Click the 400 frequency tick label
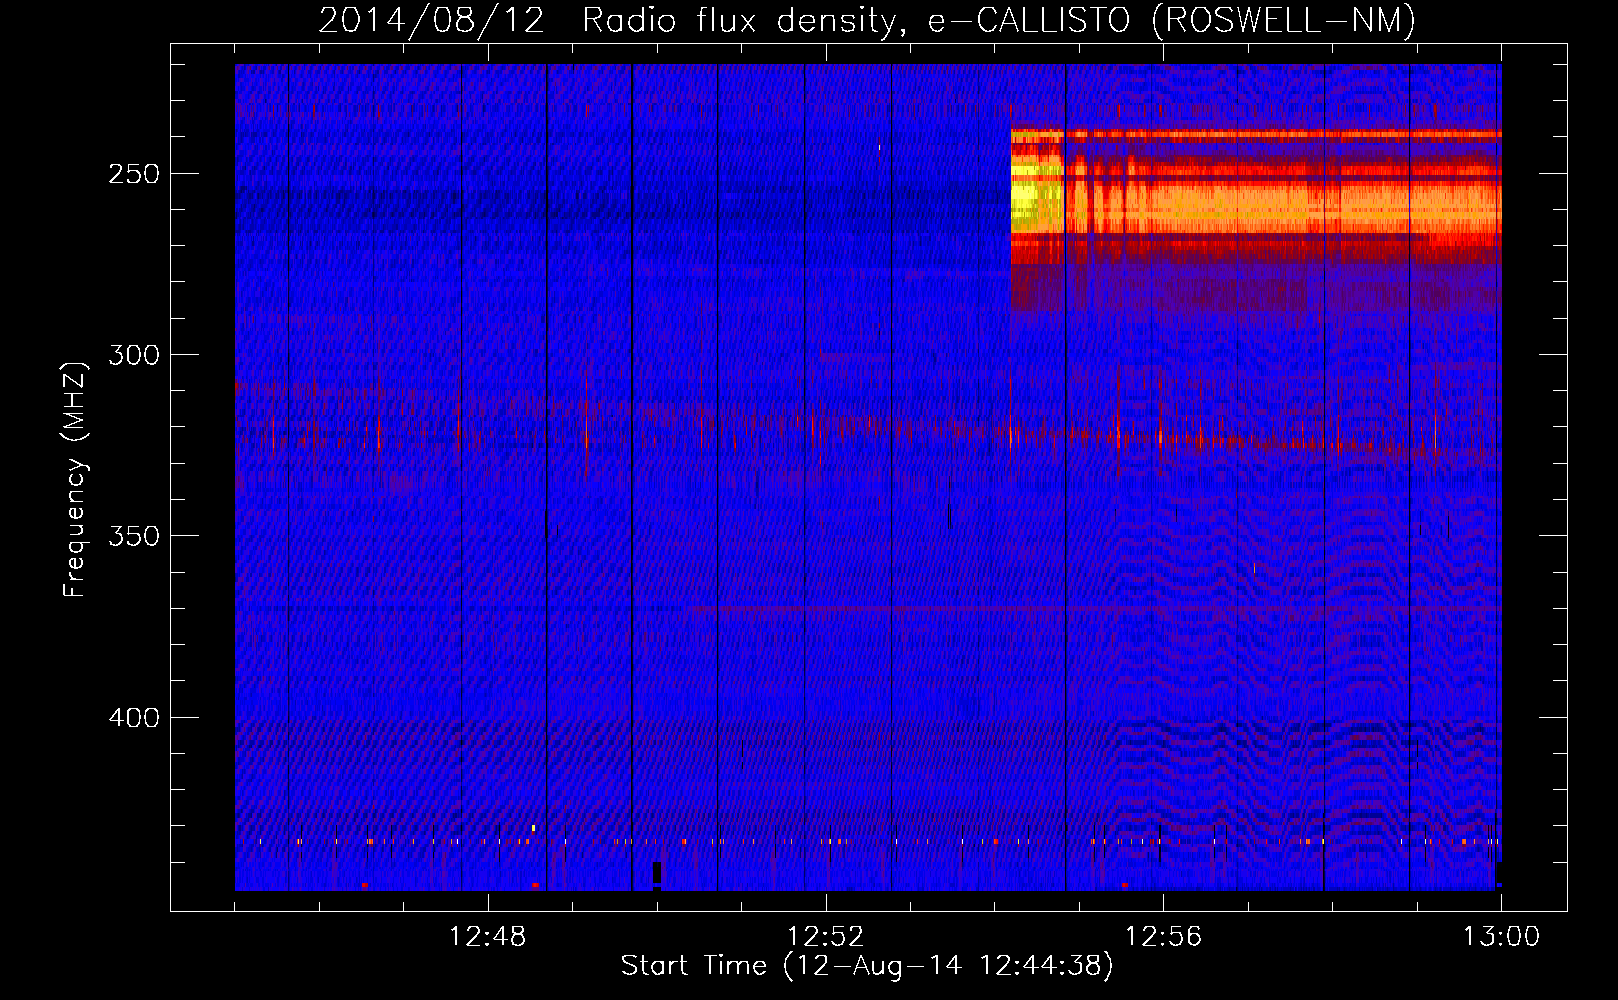 pyautogui.click(x=134, y=718)
